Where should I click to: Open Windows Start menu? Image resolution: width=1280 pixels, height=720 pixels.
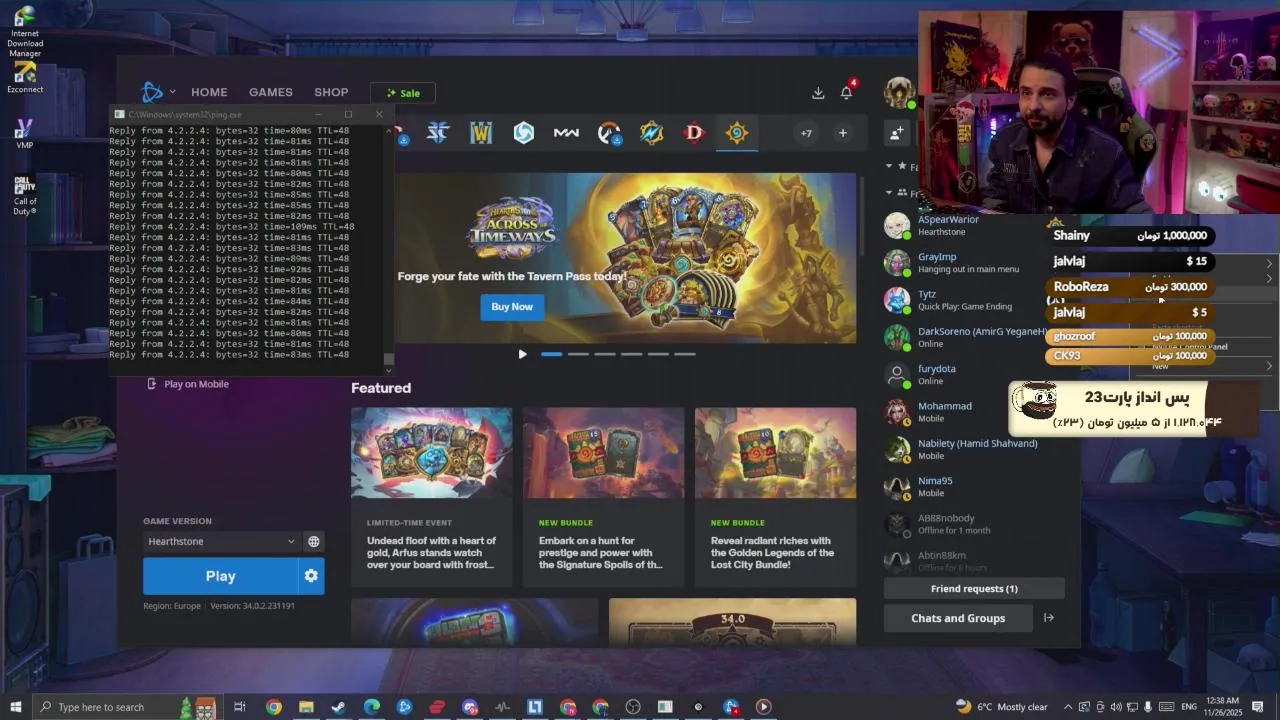click(x=16, y=707)
